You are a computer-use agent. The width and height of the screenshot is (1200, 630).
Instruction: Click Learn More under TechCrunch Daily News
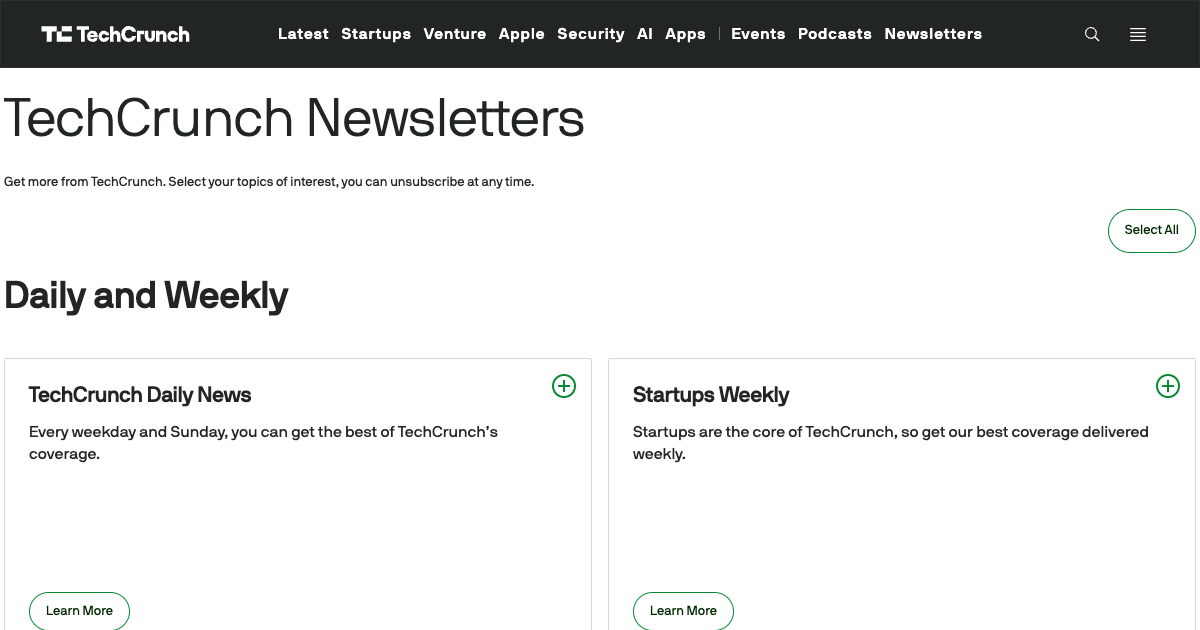(80, 610)
